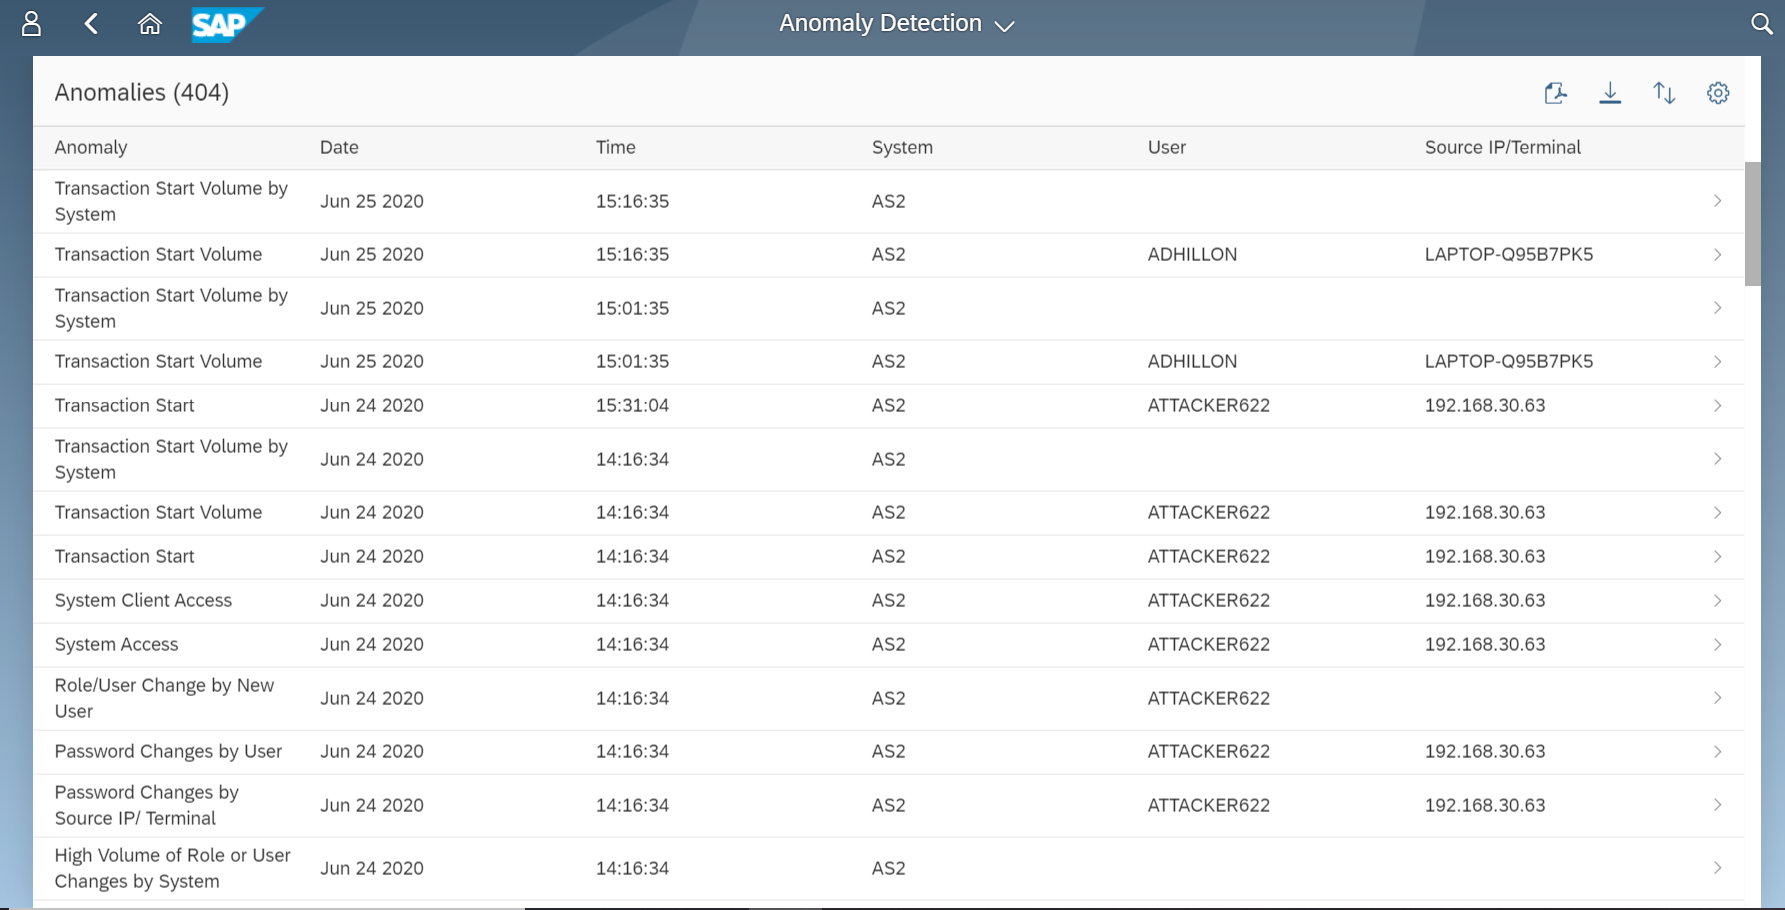Click the SAP logo
This screenshot has height=910, width=1785.
[x=226, y=24]
